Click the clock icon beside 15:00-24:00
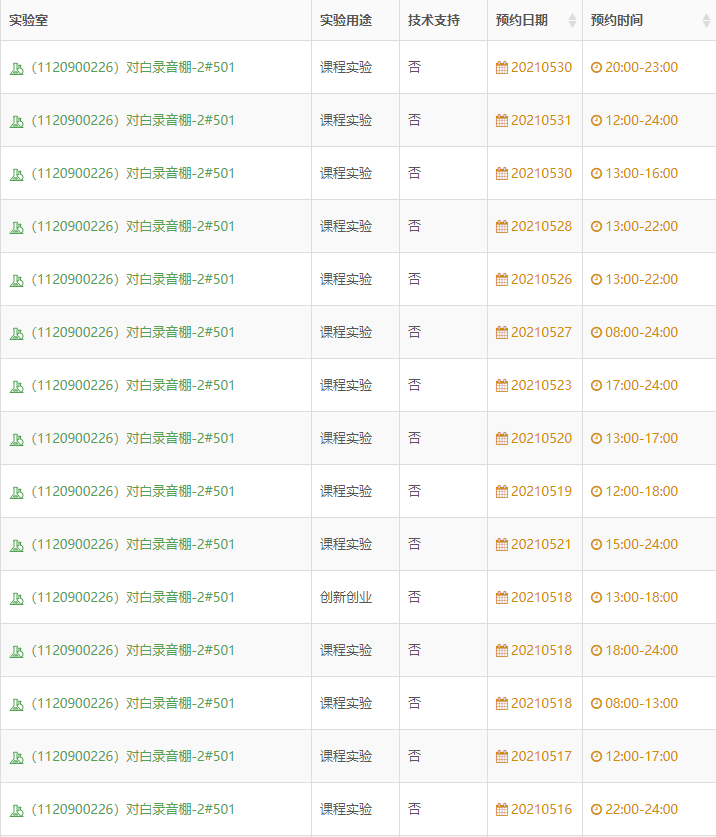Image resolution: width=716 pixels, height=837 pixels. (x=596, y=544)
